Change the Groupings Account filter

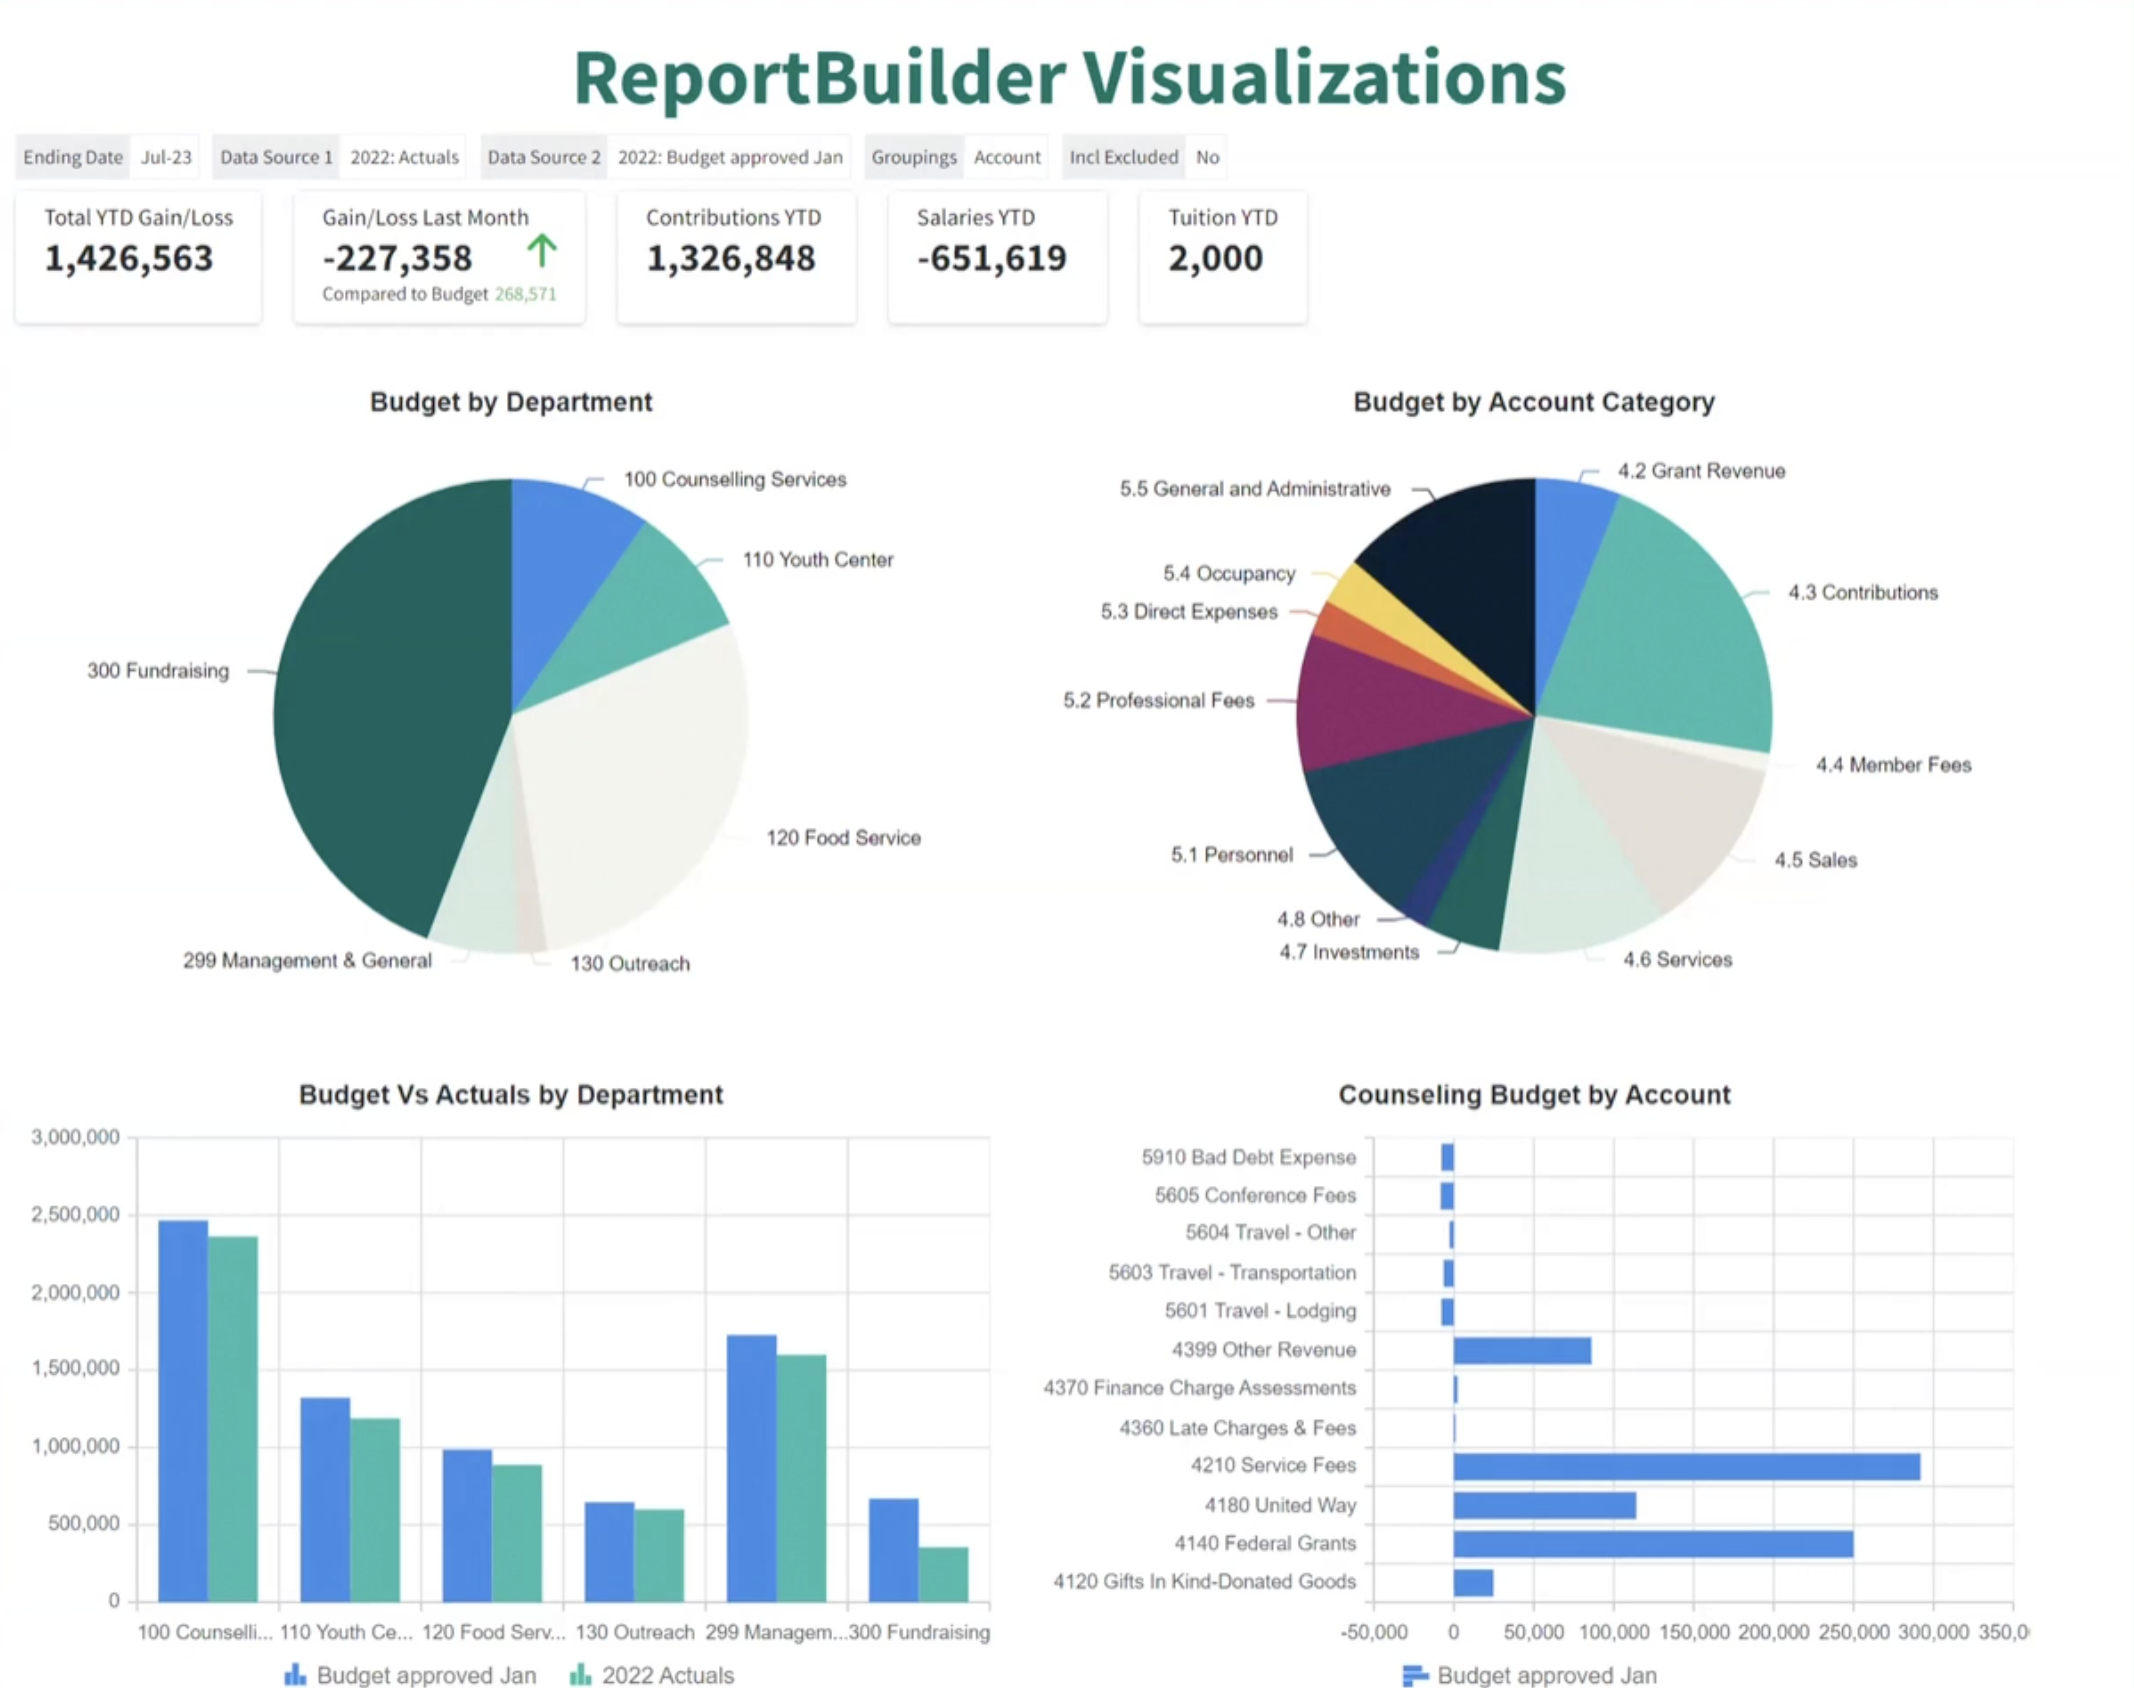pos(955,157)
